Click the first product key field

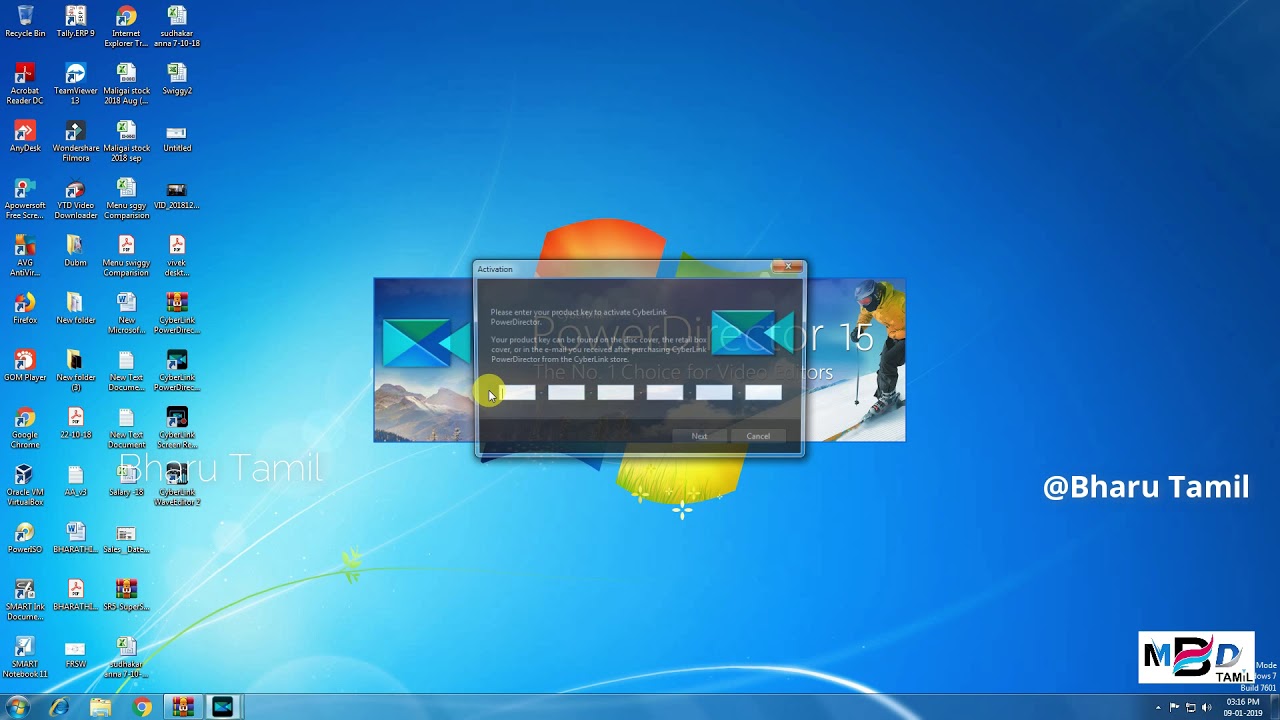point(517,393)
